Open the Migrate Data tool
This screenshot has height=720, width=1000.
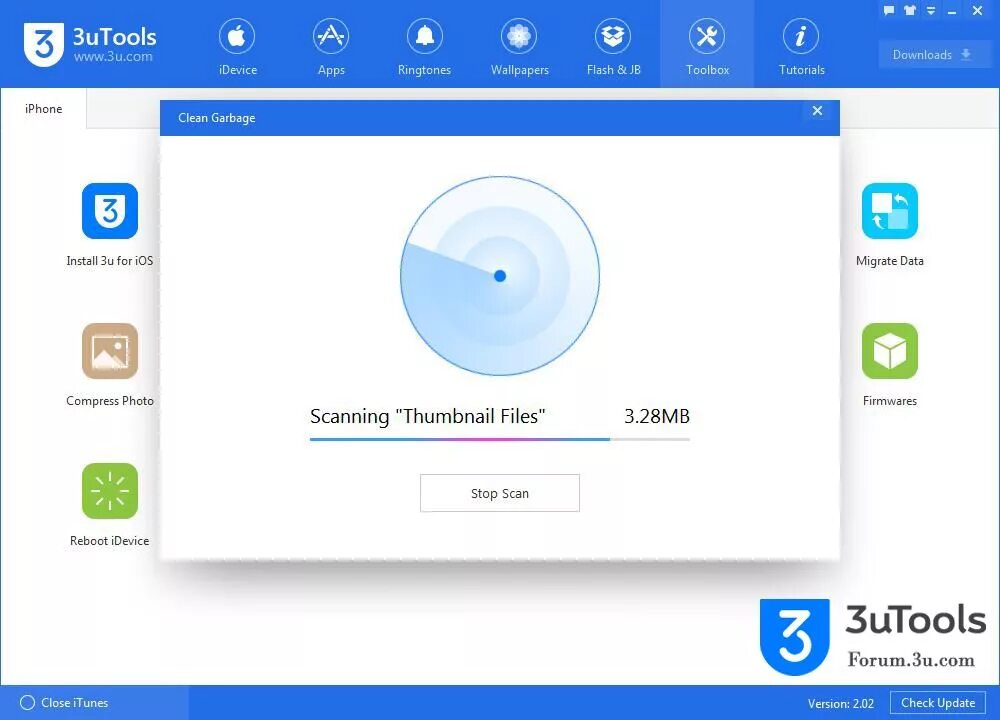(890, 225)
